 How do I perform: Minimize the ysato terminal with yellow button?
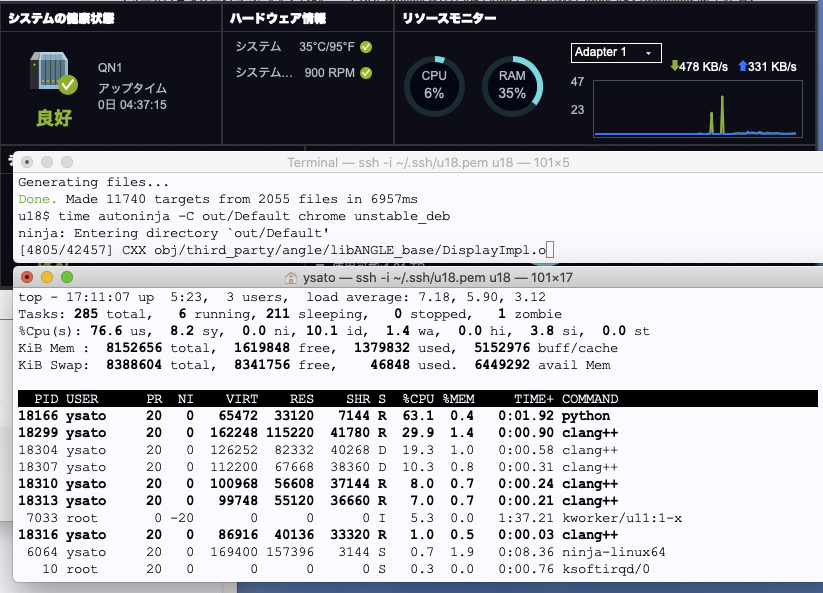(47, 277)
